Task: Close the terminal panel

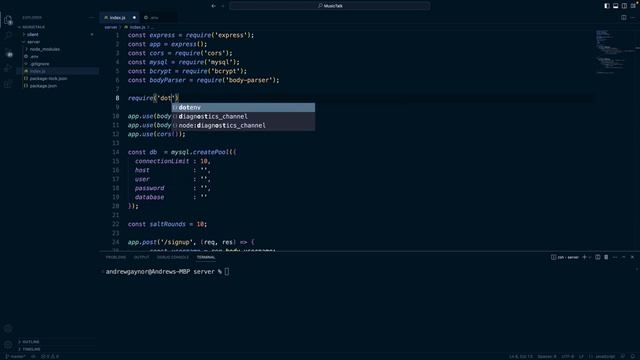Action: pos(632,257)
